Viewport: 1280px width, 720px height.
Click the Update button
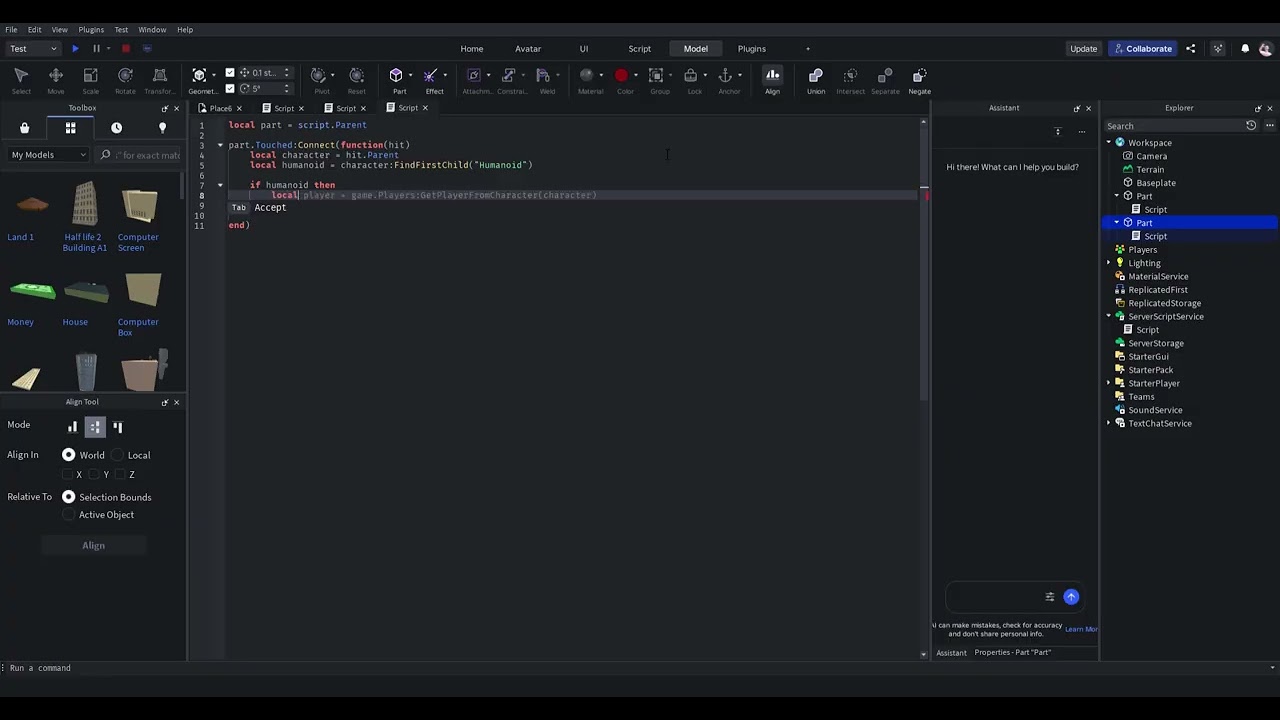click(1083, 48)
